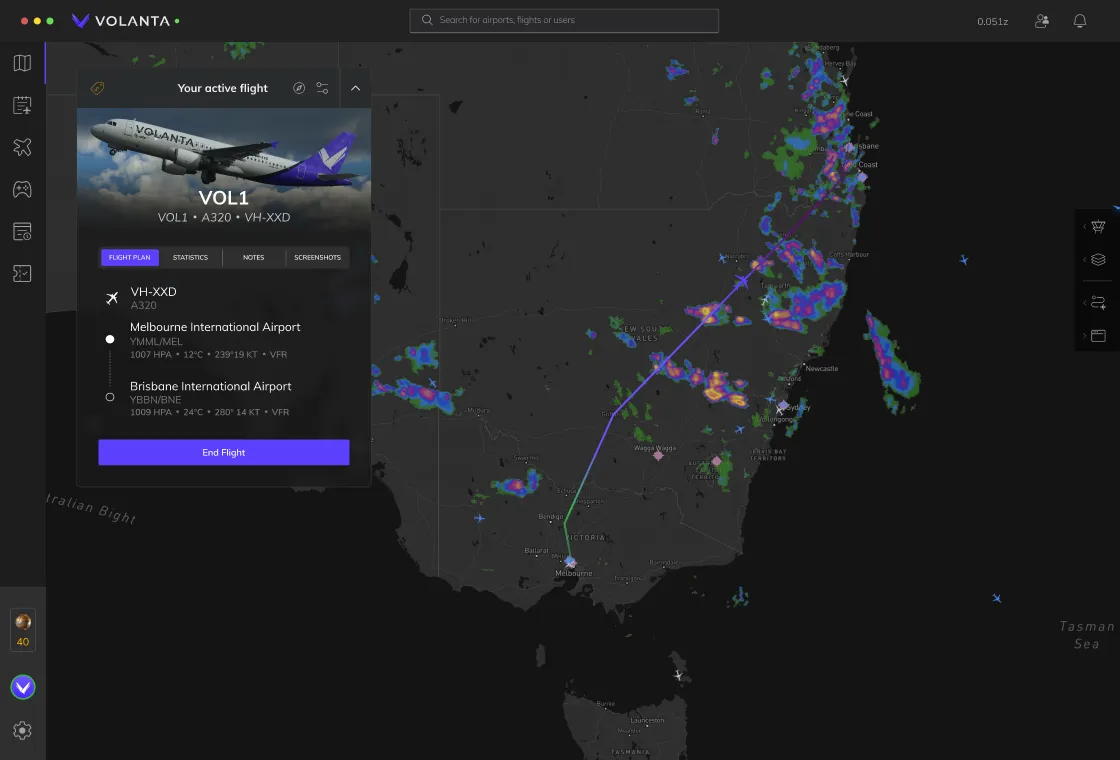Click the gamepad icon in the left sidebar
Image resolution: width=1120 pixels, height=760 pixels.
tap(22, 189)
